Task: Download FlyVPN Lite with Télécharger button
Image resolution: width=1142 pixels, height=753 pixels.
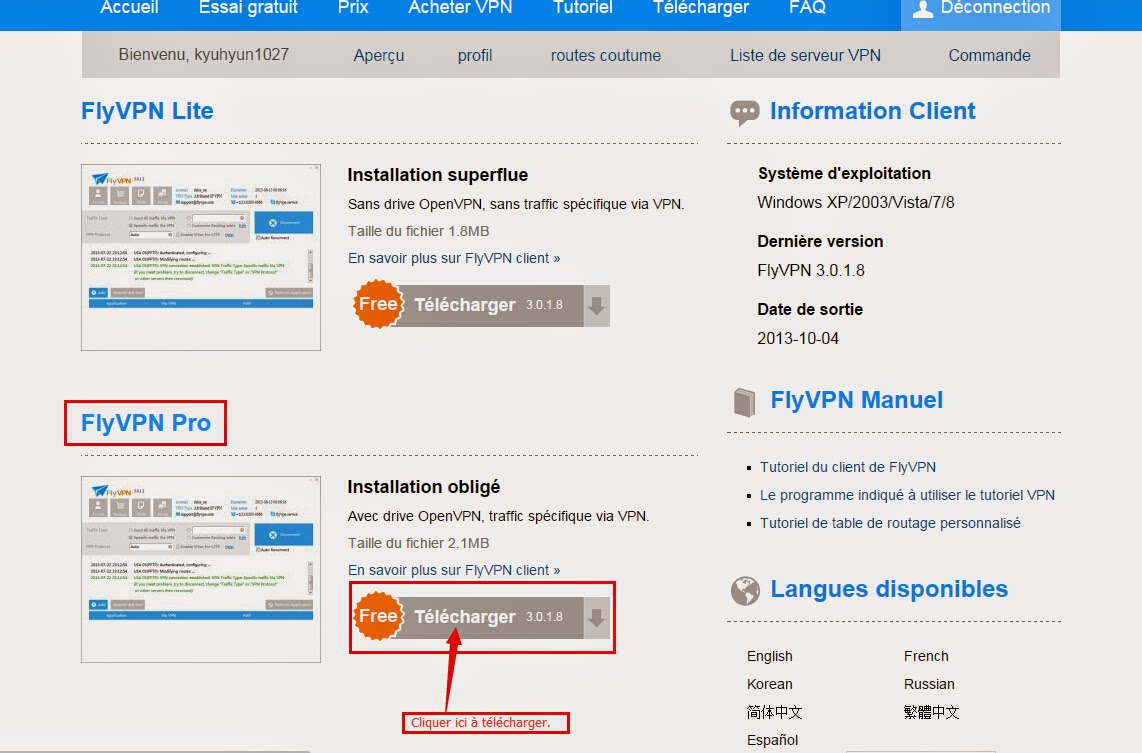Action: click(x=481, y=305)
